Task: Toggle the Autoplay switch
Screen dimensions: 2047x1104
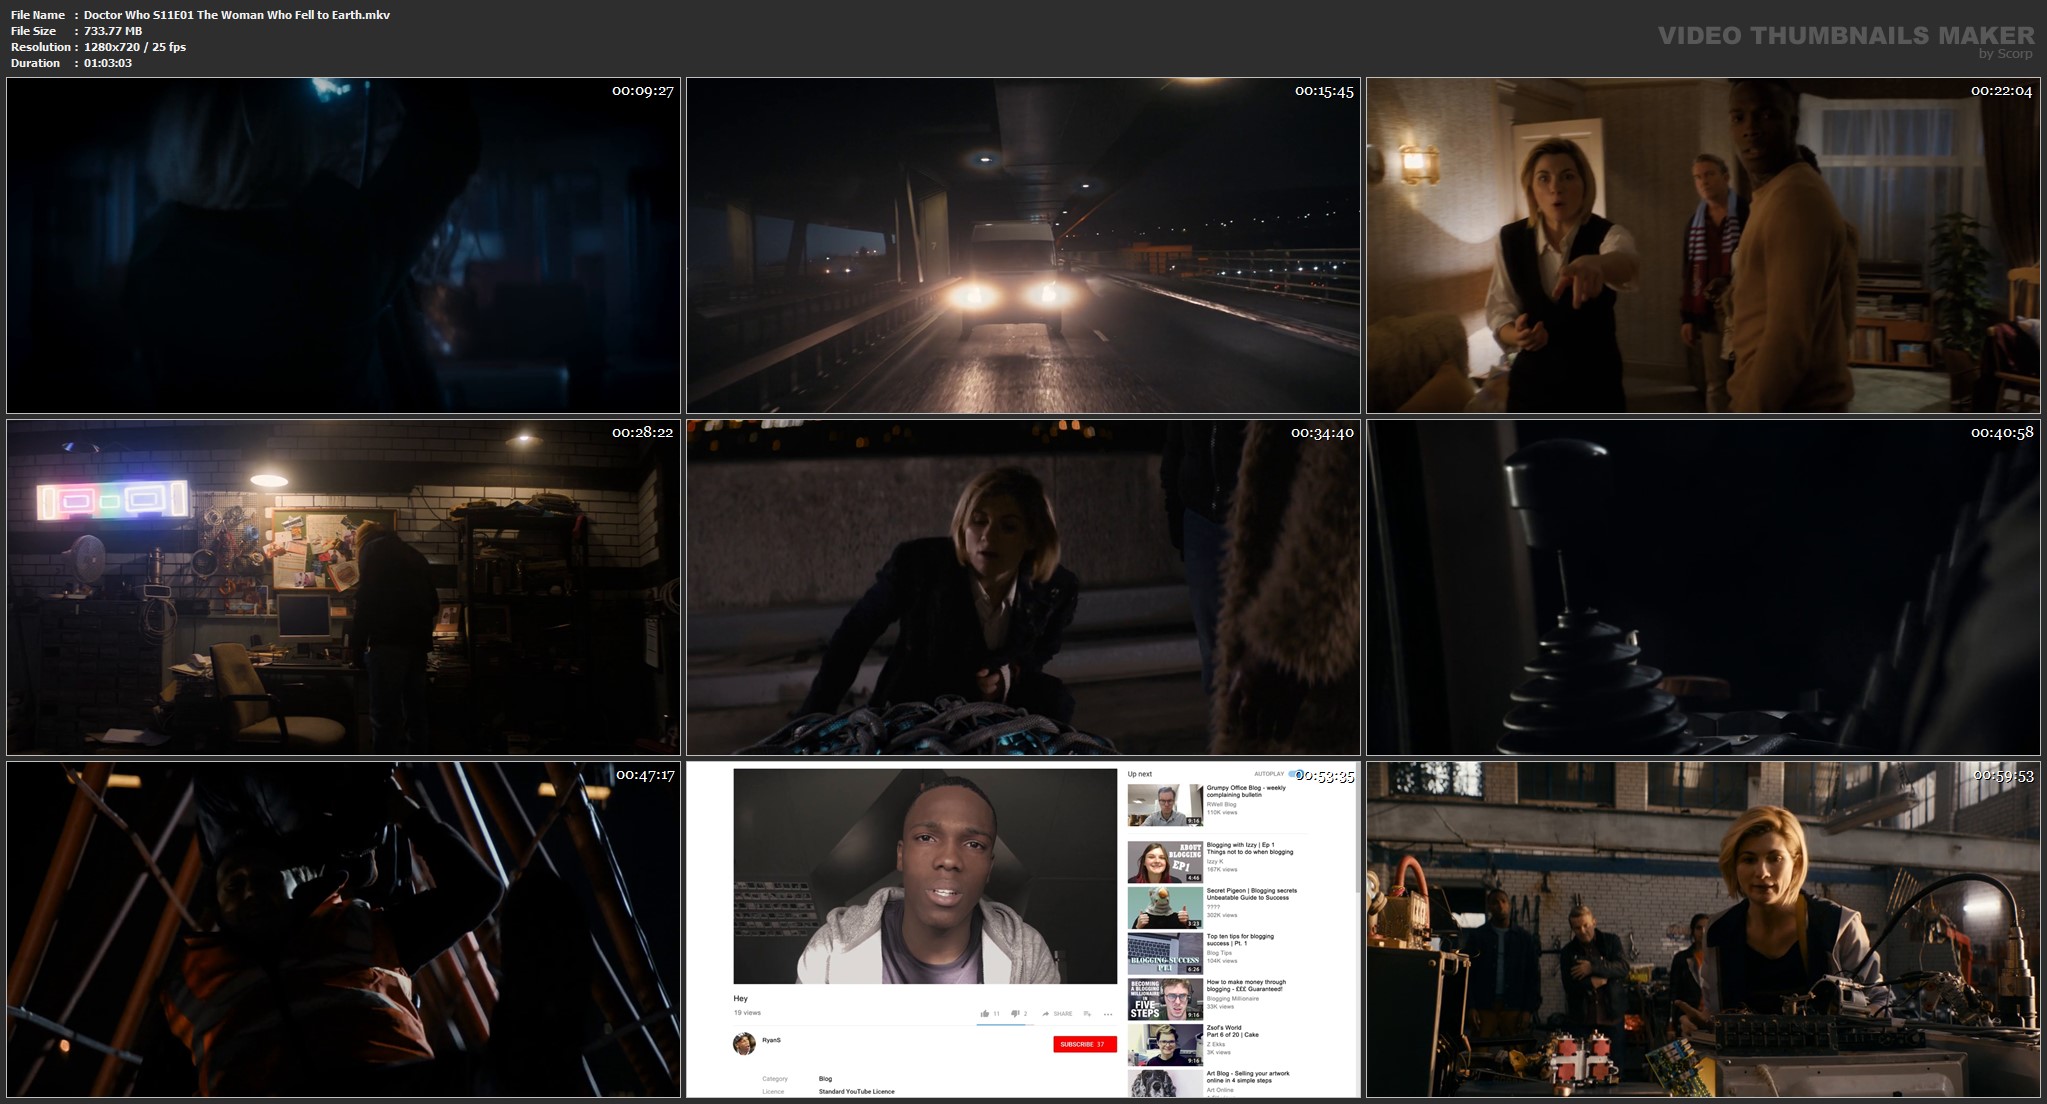Action: (x=1294, y=774)
